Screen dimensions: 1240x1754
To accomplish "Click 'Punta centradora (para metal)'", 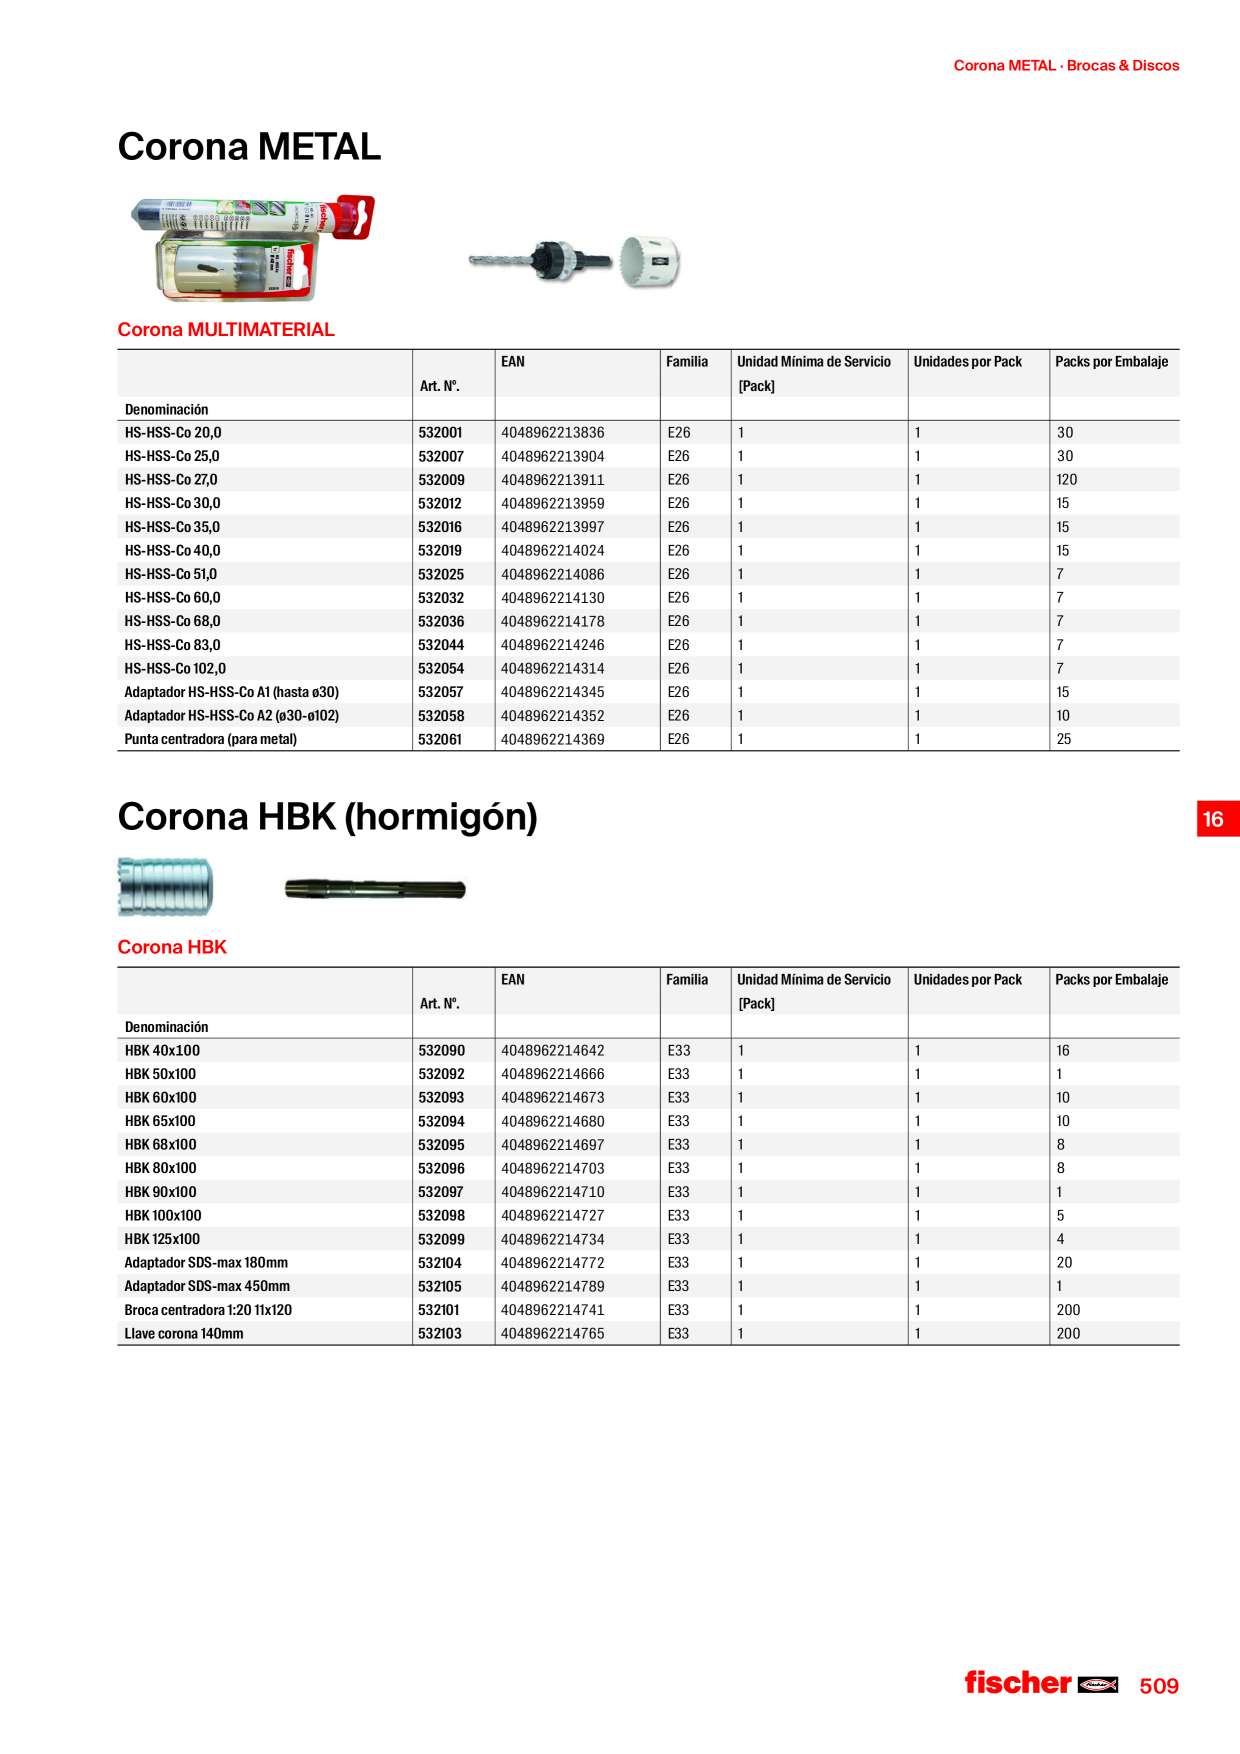I will click(x=211, y=739).
